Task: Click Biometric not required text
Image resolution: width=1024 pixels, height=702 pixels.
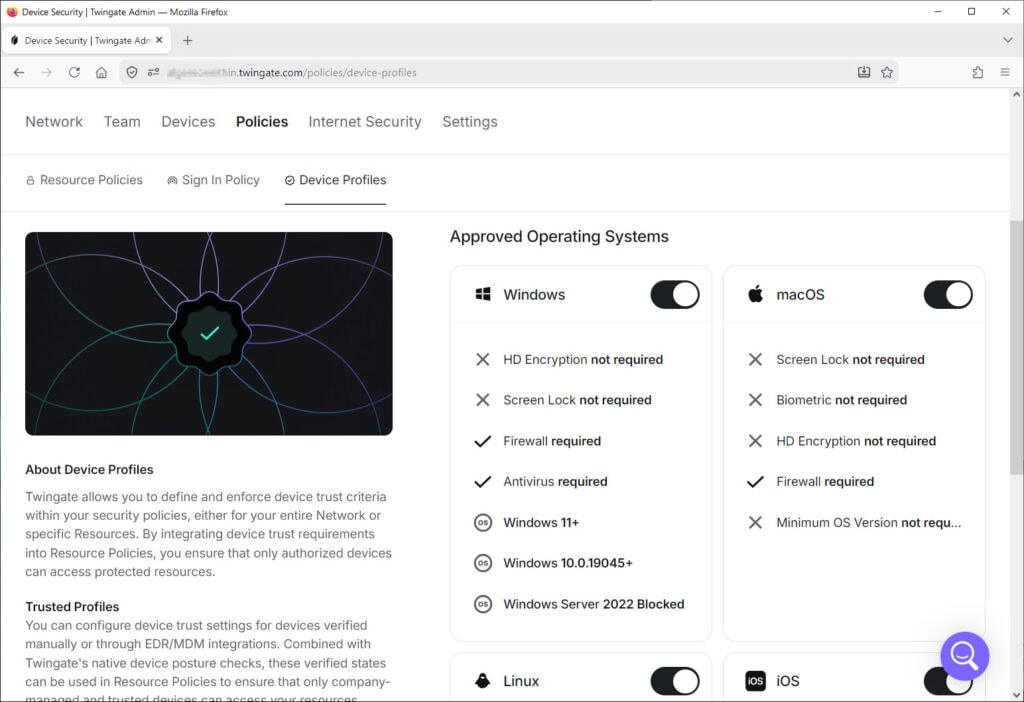Action: click(x=842, y=400)
